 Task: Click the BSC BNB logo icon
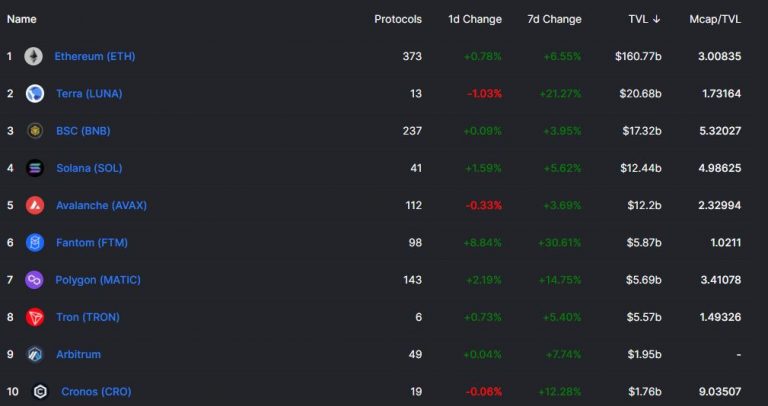(x=34, y=131)
